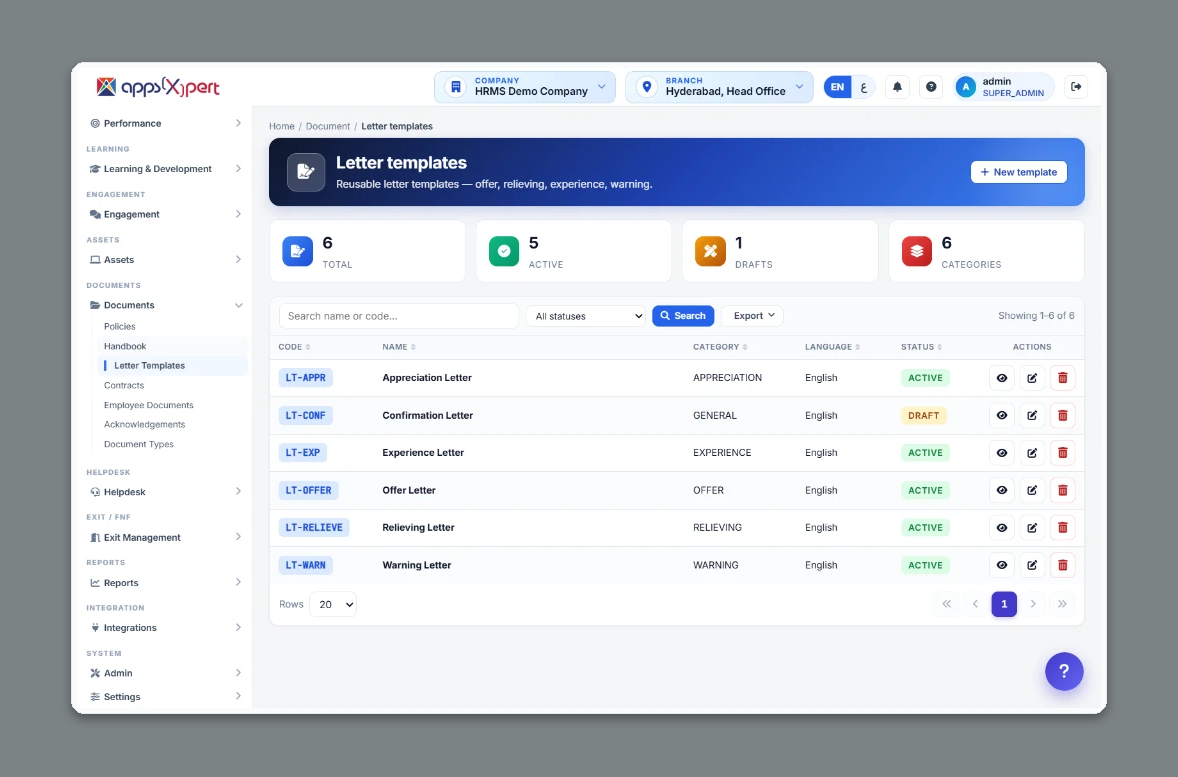Open Contracts in the sidebar
Screen dimensions: 1178x777
124,385
